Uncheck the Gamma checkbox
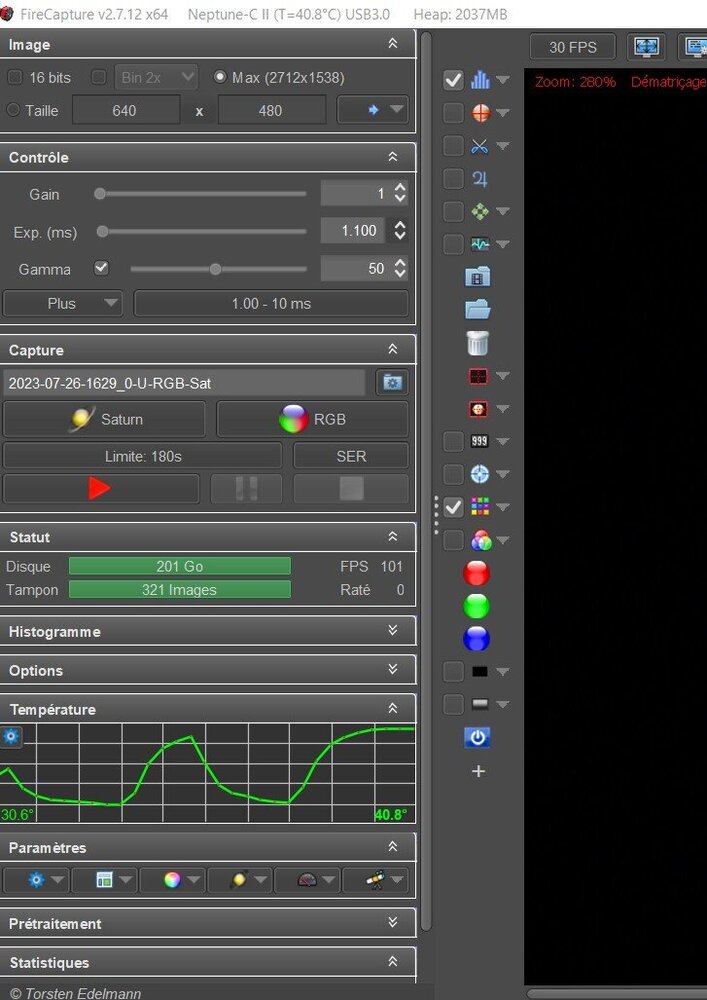This screenshot has width=707, height=1000. 101,268
